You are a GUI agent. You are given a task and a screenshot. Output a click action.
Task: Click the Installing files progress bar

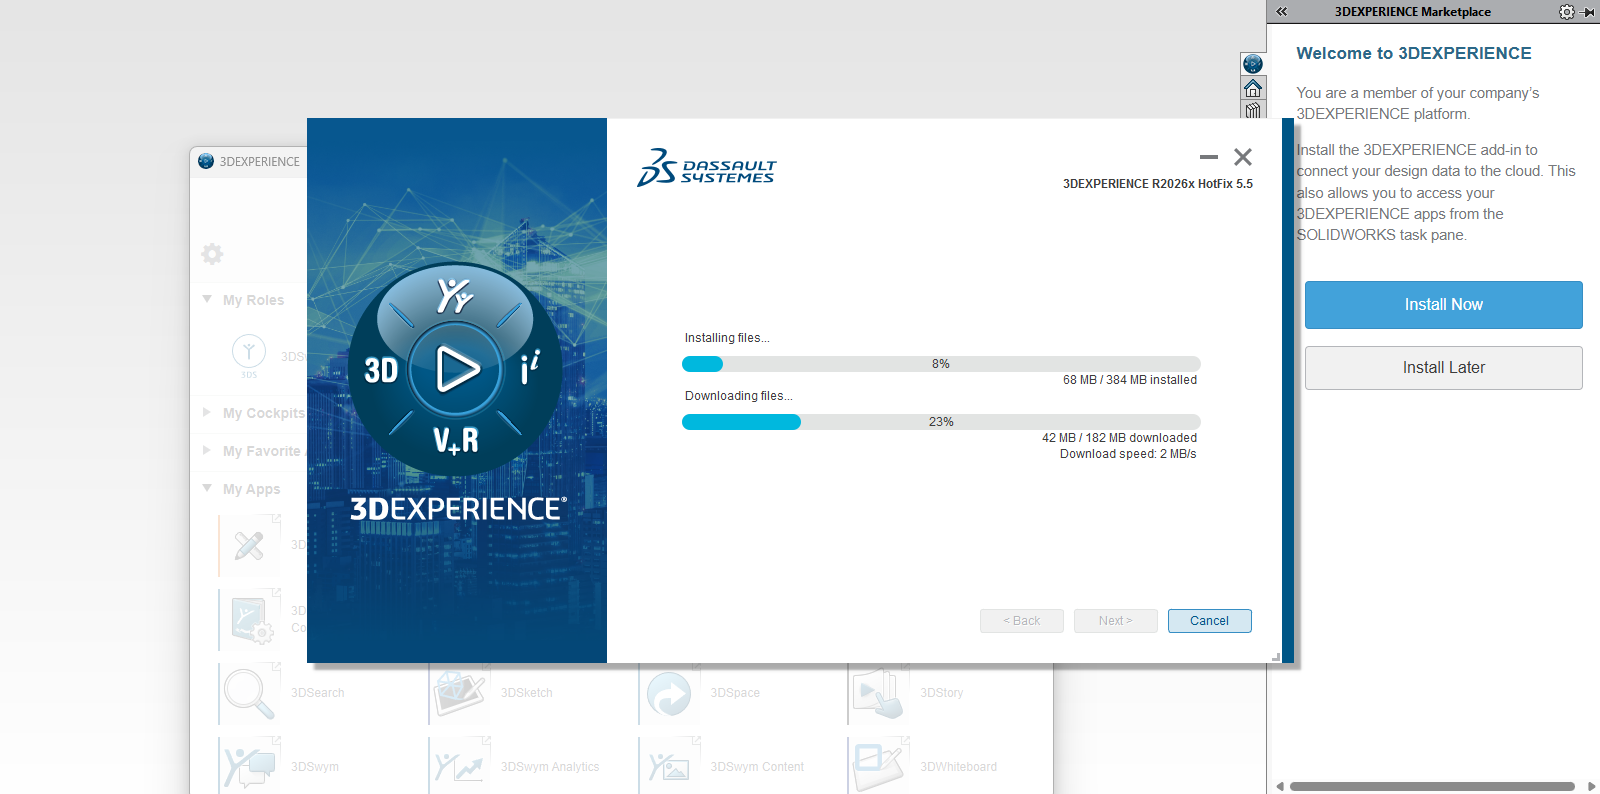tap(941, 364)
